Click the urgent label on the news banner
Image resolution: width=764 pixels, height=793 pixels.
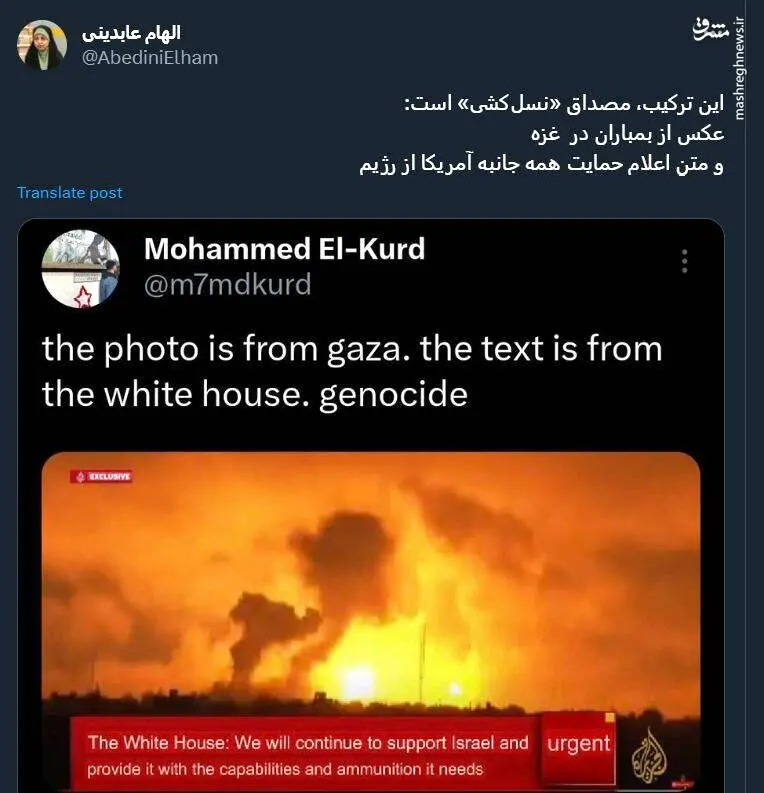click(578, 744)
